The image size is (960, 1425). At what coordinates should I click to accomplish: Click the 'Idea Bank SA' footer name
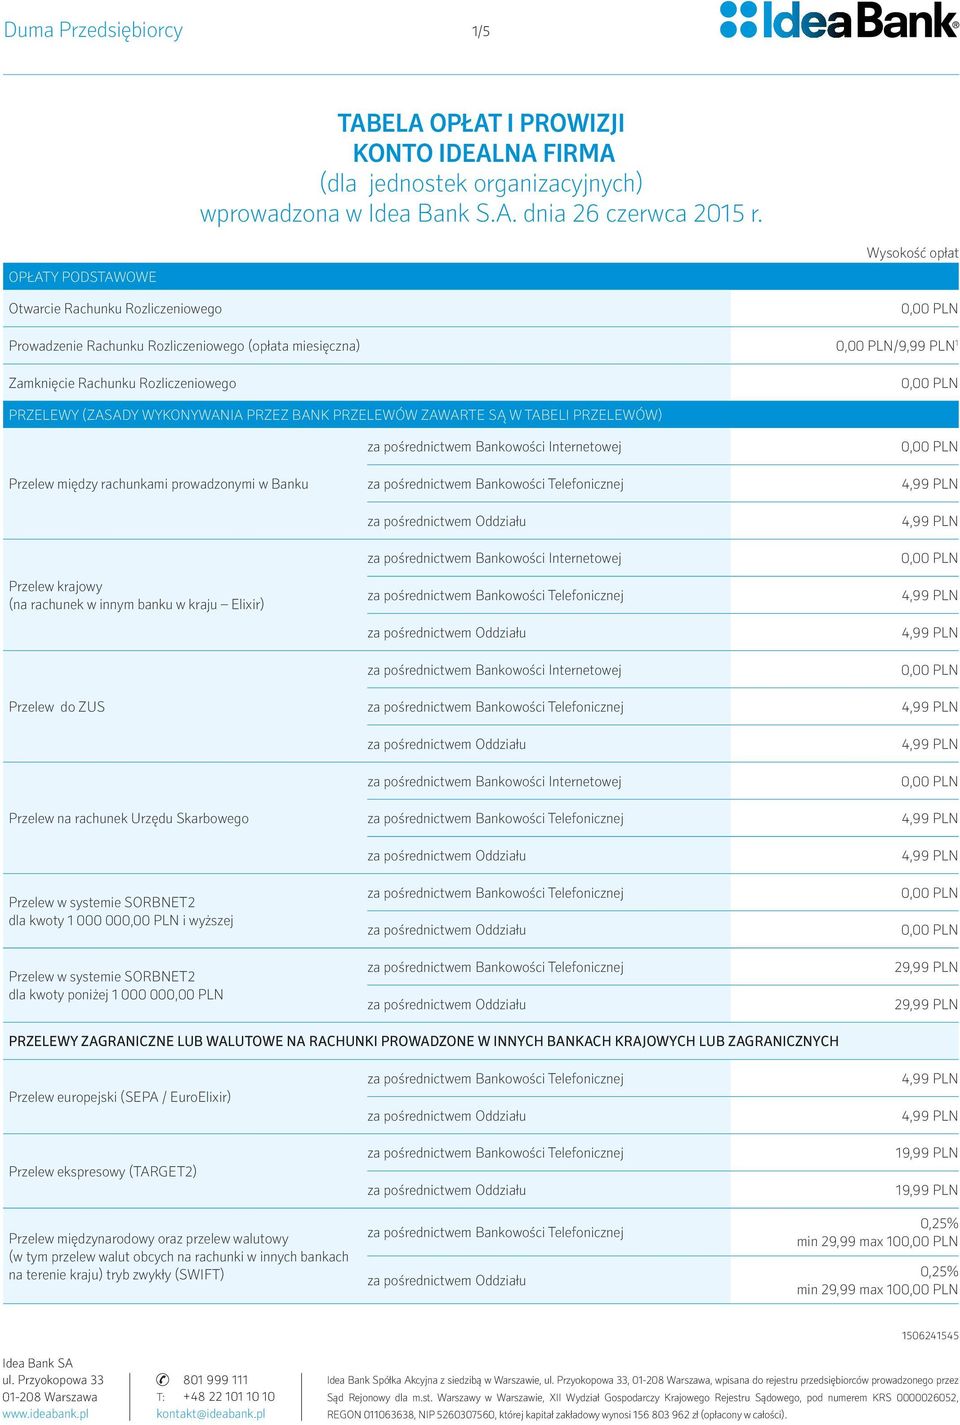(38, 1363)
